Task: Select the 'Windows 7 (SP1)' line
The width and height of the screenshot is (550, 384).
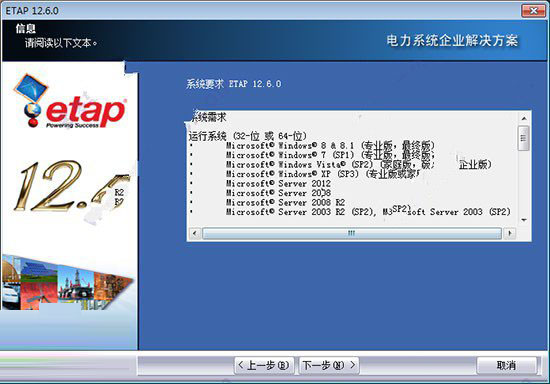Action: [330, 155]
